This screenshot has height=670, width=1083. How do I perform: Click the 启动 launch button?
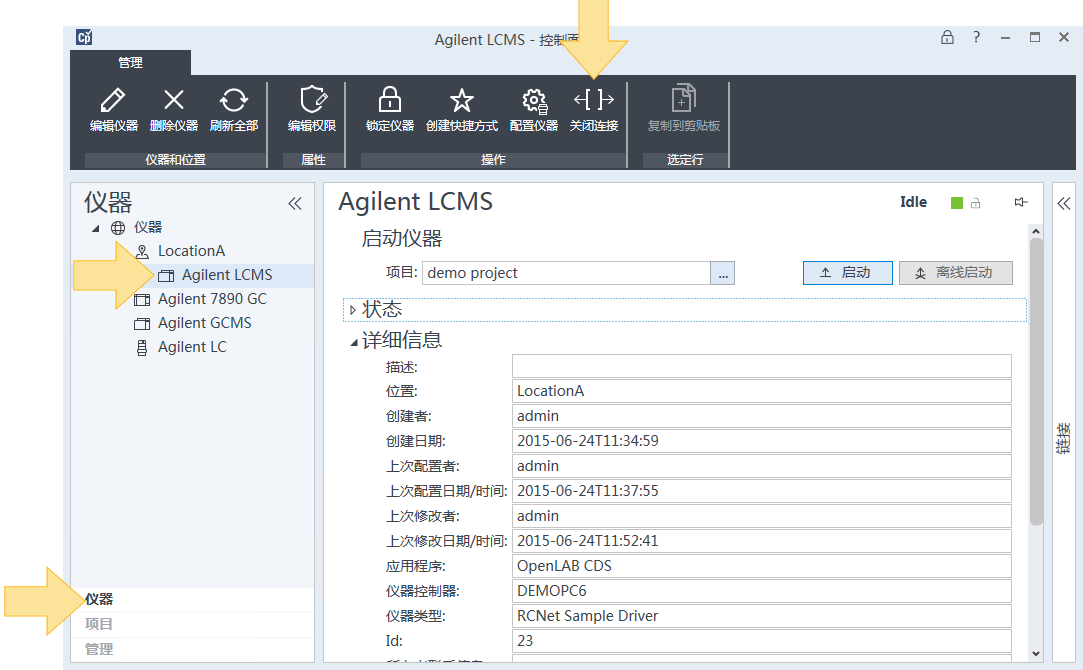(x=847, y=273)
